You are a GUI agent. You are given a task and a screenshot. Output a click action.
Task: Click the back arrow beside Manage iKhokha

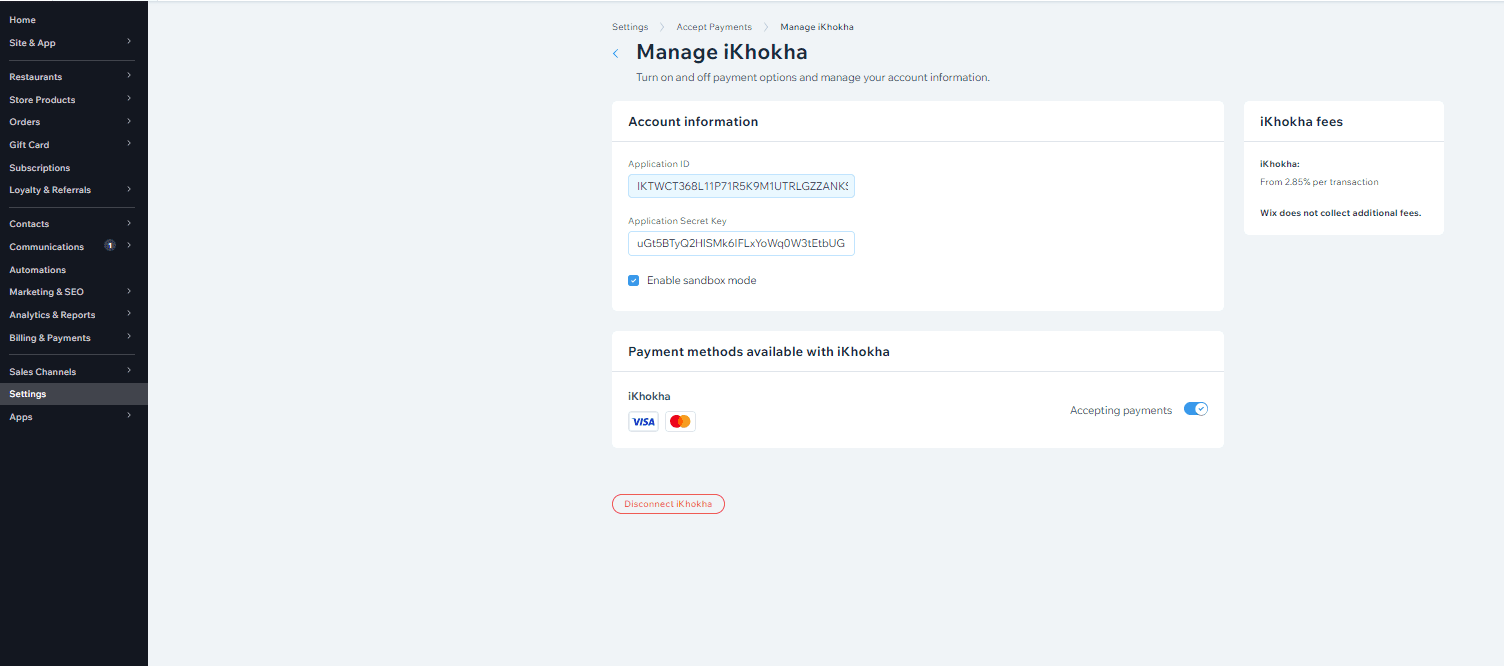615,54
